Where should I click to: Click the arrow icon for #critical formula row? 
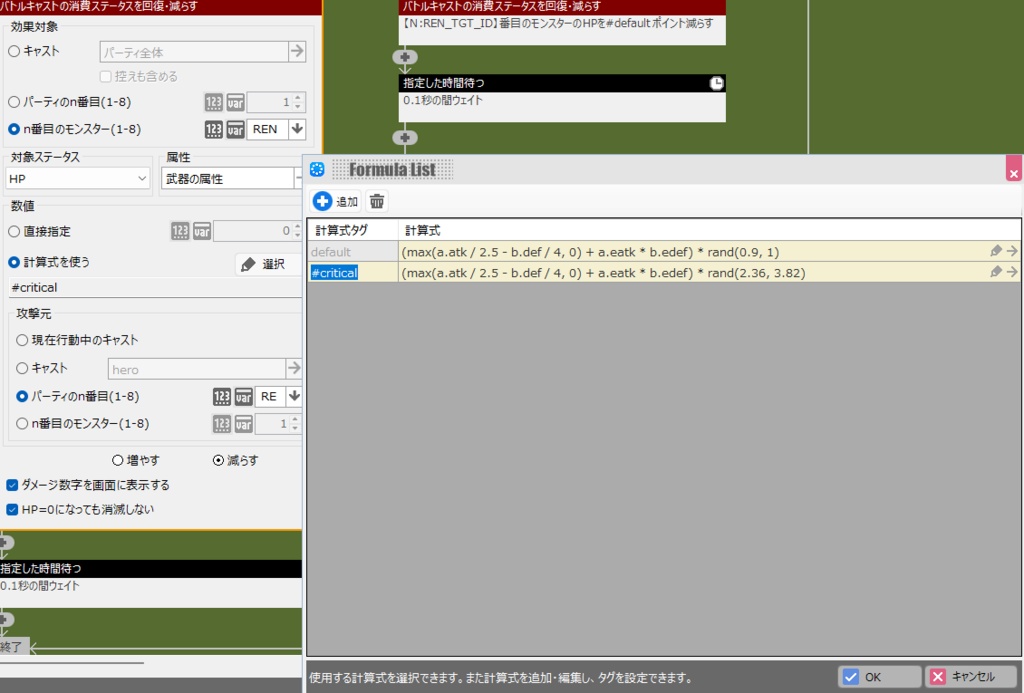pyautogui.click(x=1012, y=272)
